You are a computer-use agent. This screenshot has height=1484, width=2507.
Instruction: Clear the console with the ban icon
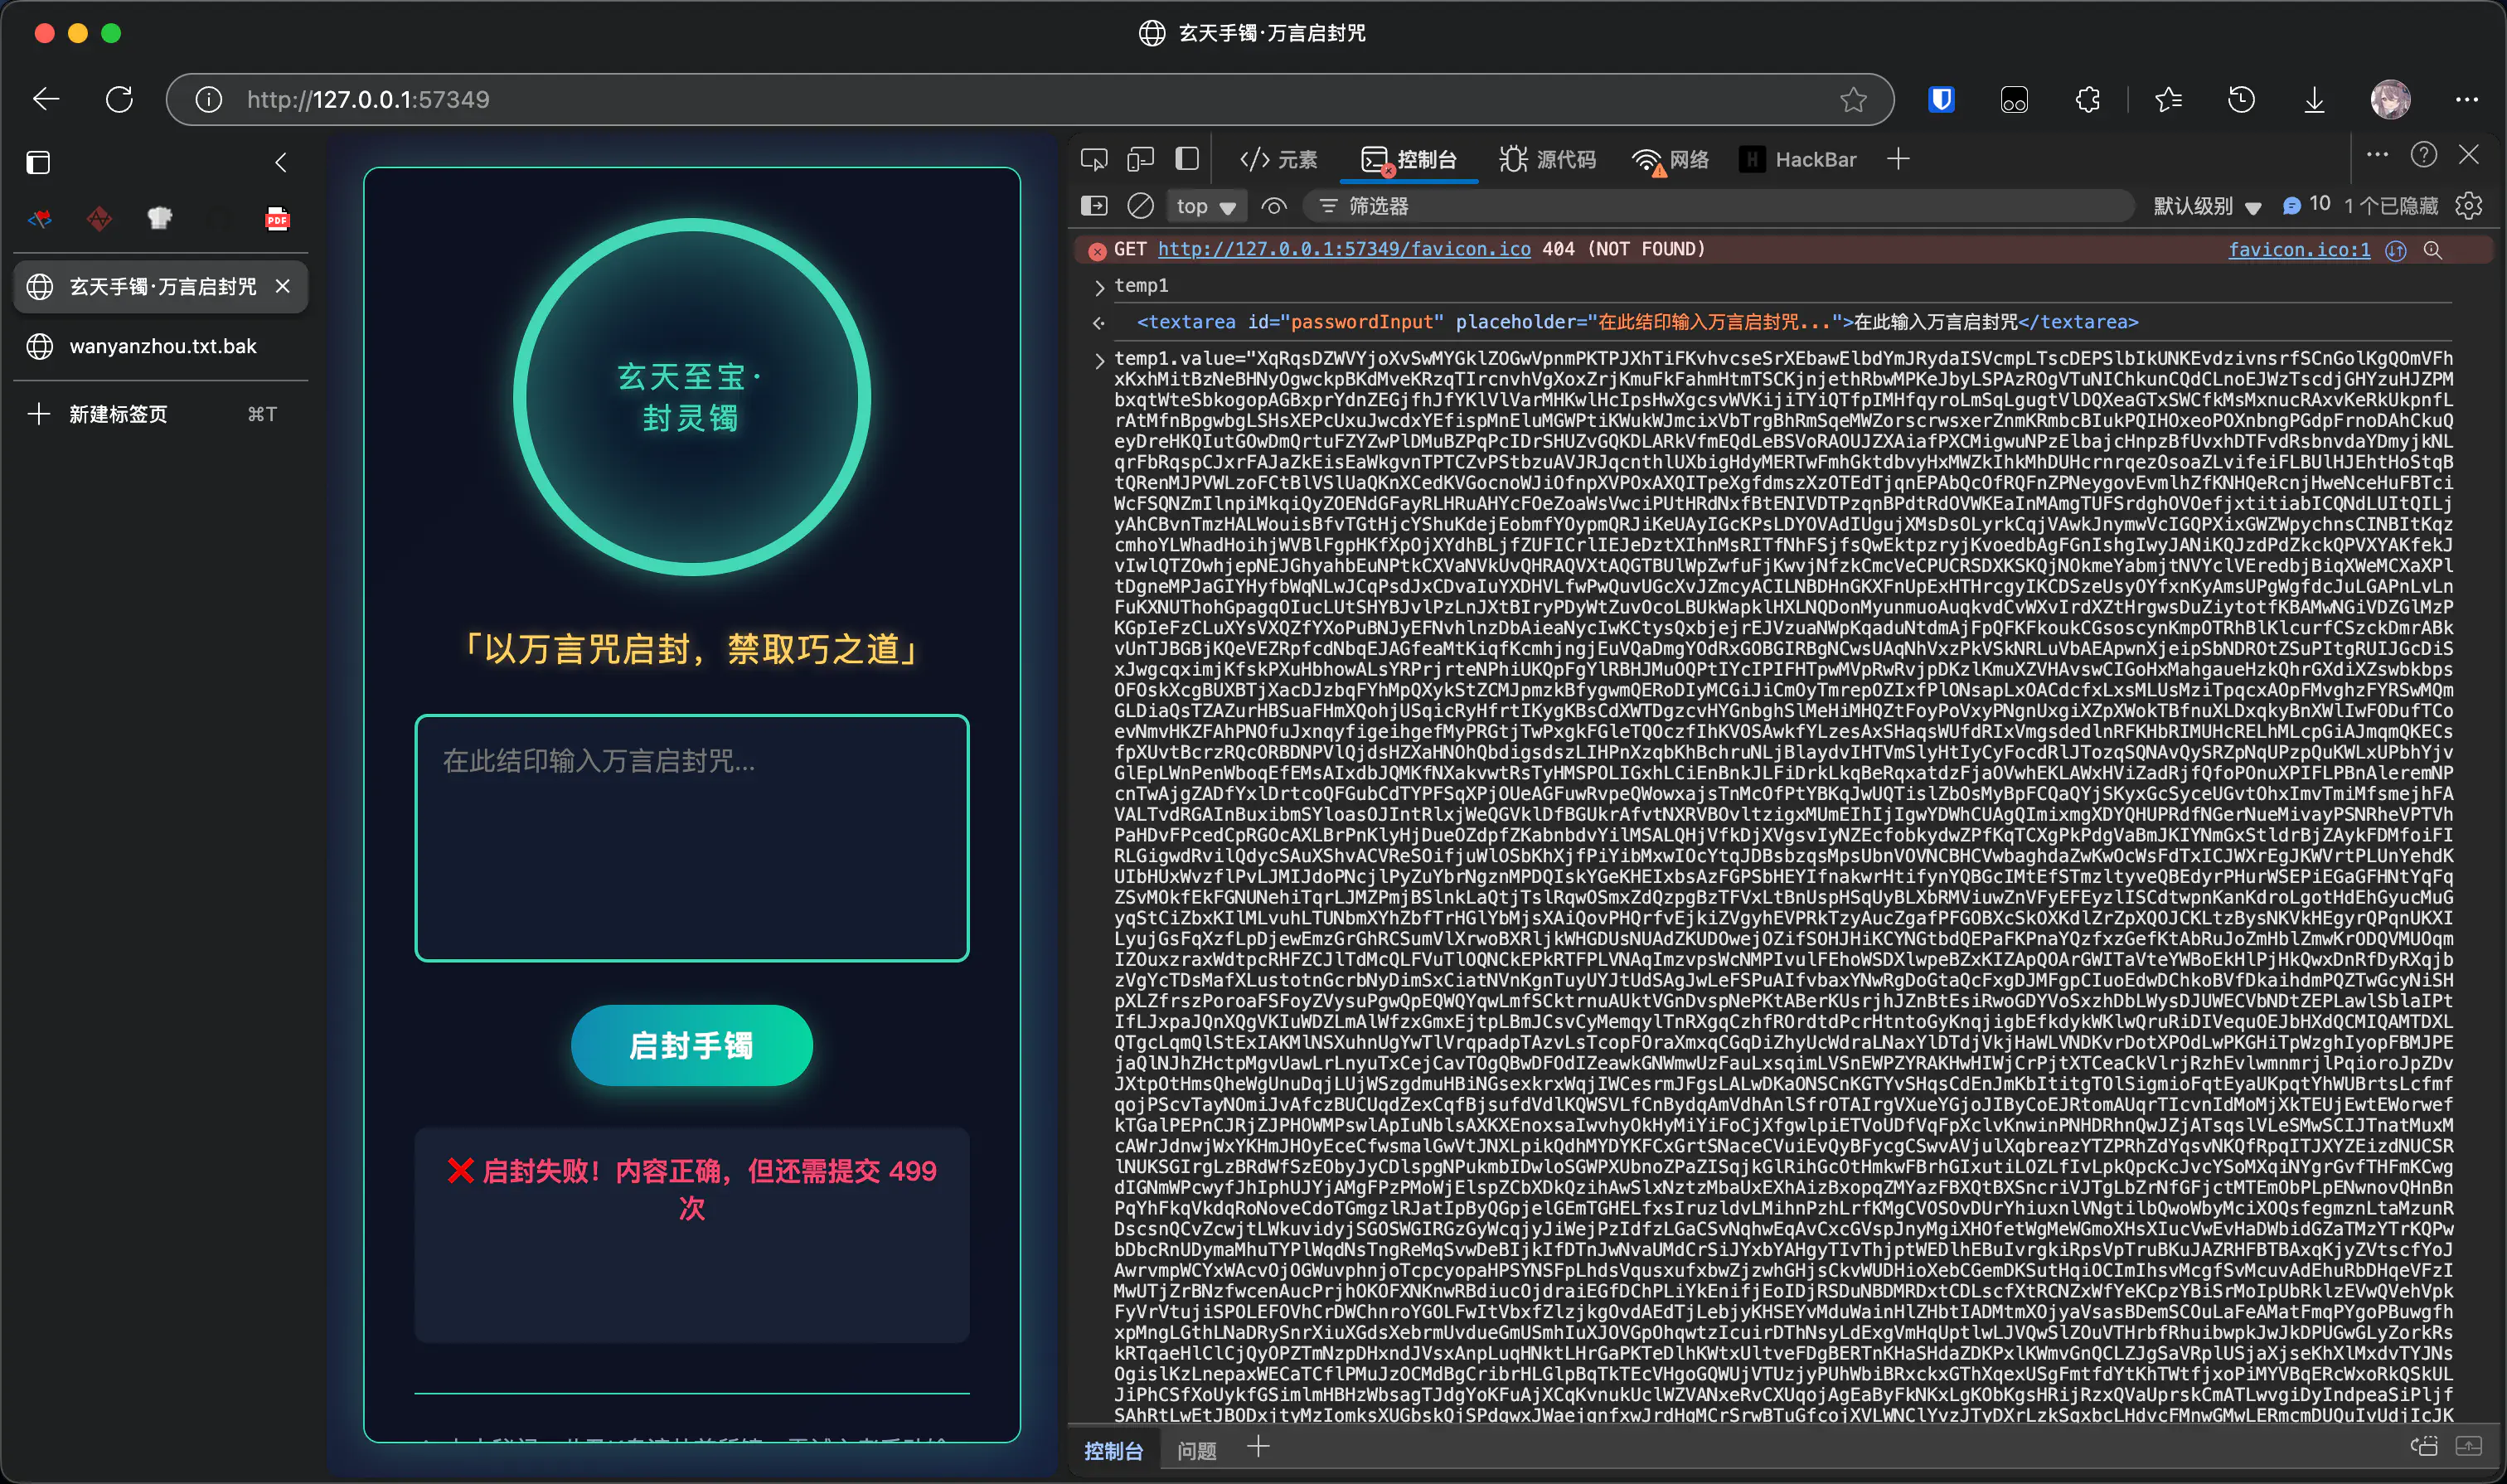(1140, 206)
